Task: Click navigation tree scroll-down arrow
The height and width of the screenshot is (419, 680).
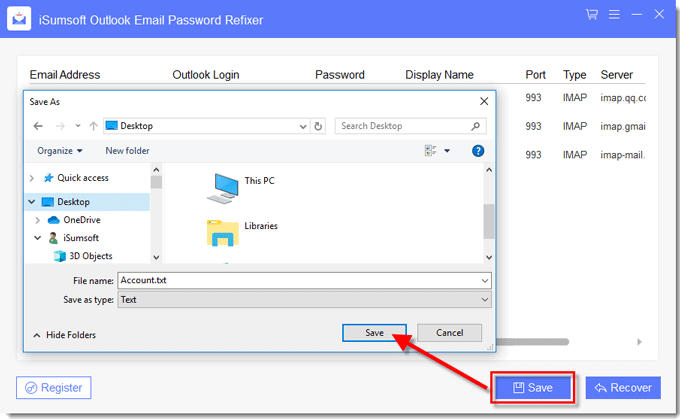Action: point(157,258)
